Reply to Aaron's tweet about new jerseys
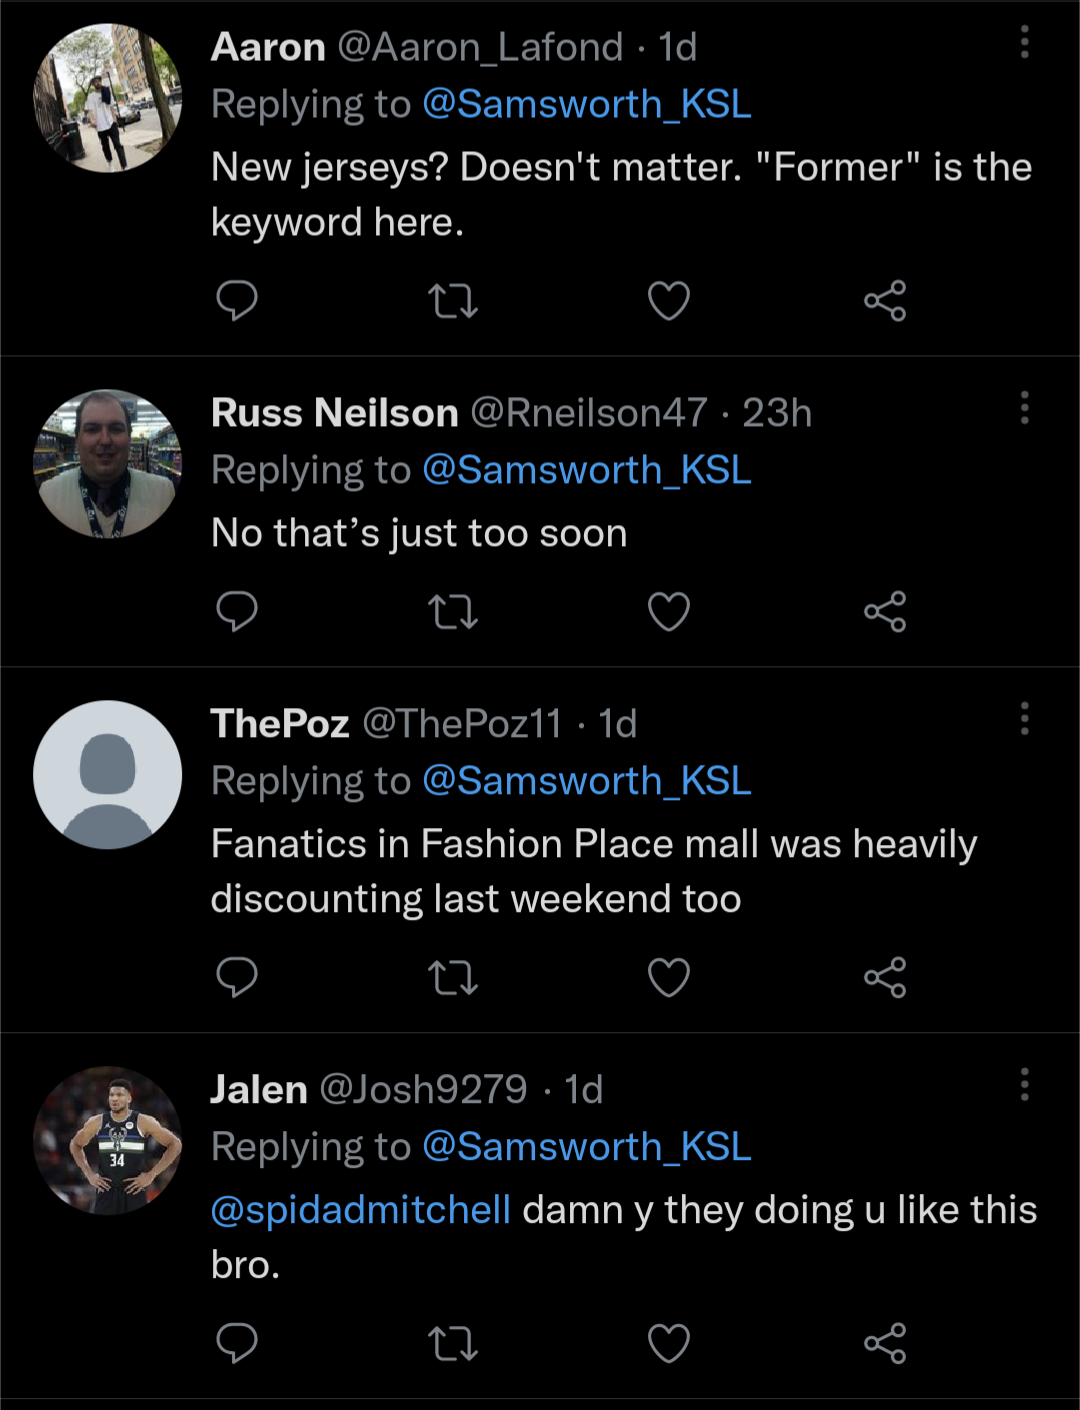The image size is (1080, 1410). point(237,300)
